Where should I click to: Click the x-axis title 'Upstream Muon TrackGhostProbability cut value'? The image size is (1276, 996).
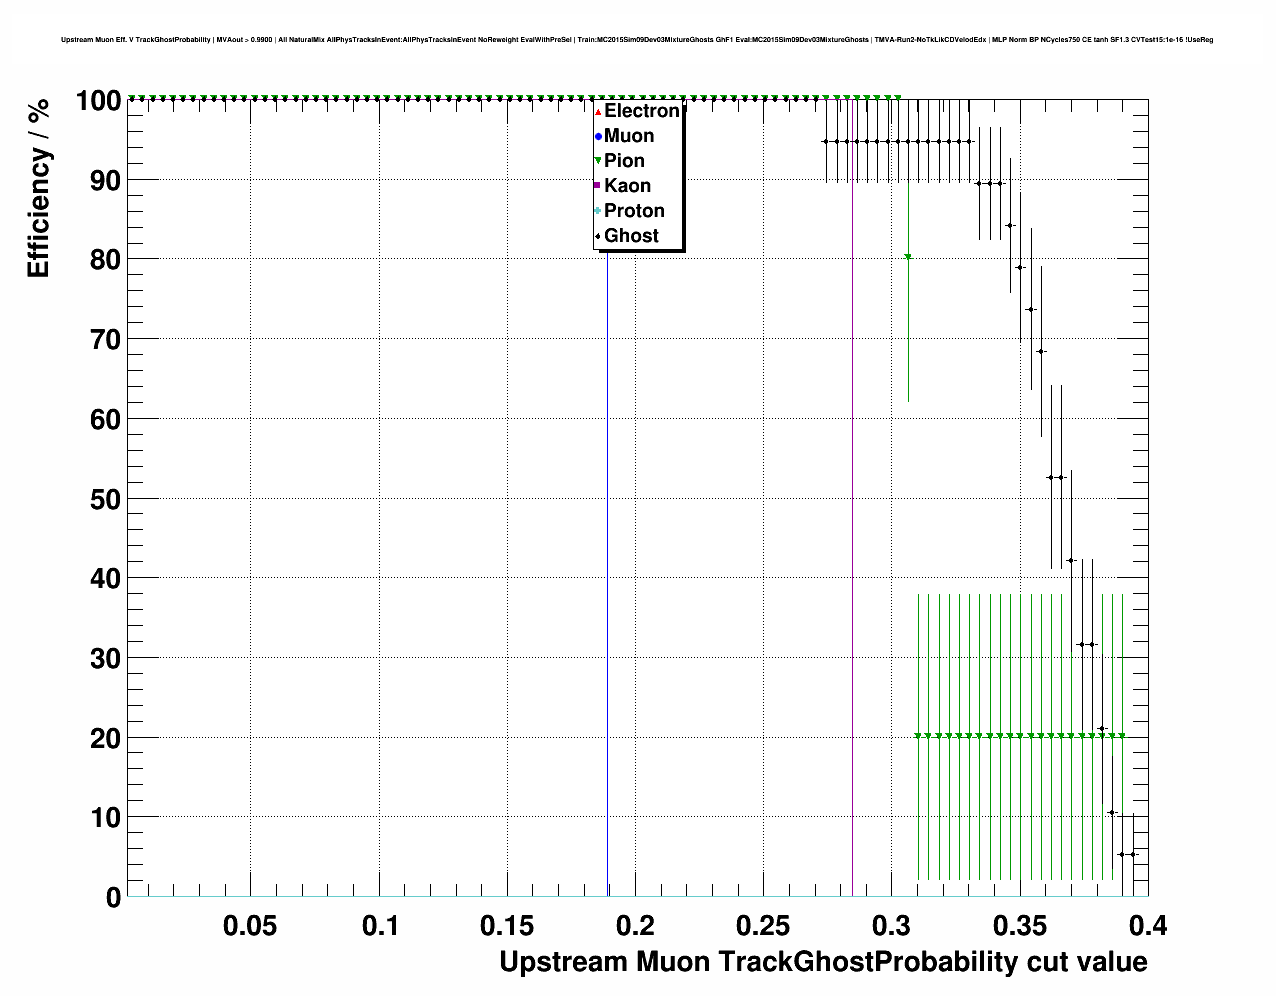(x=822, y=962)
